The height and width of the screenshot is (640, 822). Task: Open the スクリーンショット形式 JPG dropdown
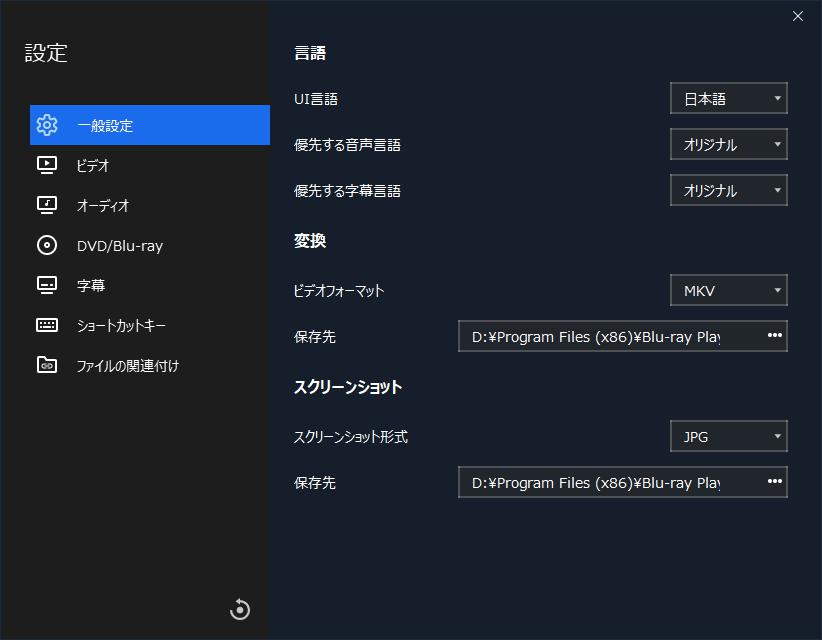pyautogui.click(x=728, y=436)
